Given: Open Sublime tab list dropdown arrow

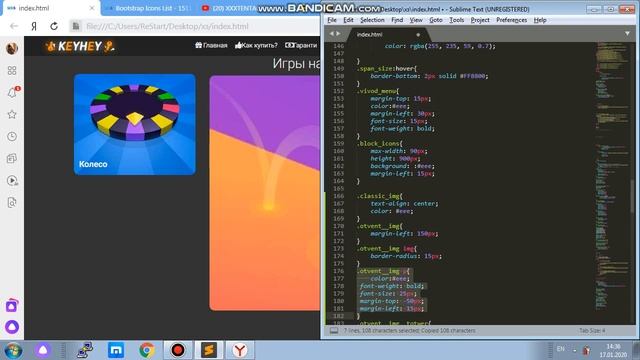Looking at the screenshot, I should [627, 34].
